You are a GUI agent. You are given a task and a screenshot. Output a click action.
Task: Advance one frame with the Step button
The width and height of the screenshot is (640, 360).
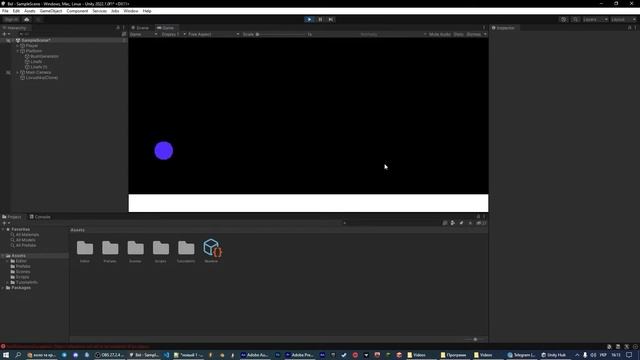coord(331,19)
